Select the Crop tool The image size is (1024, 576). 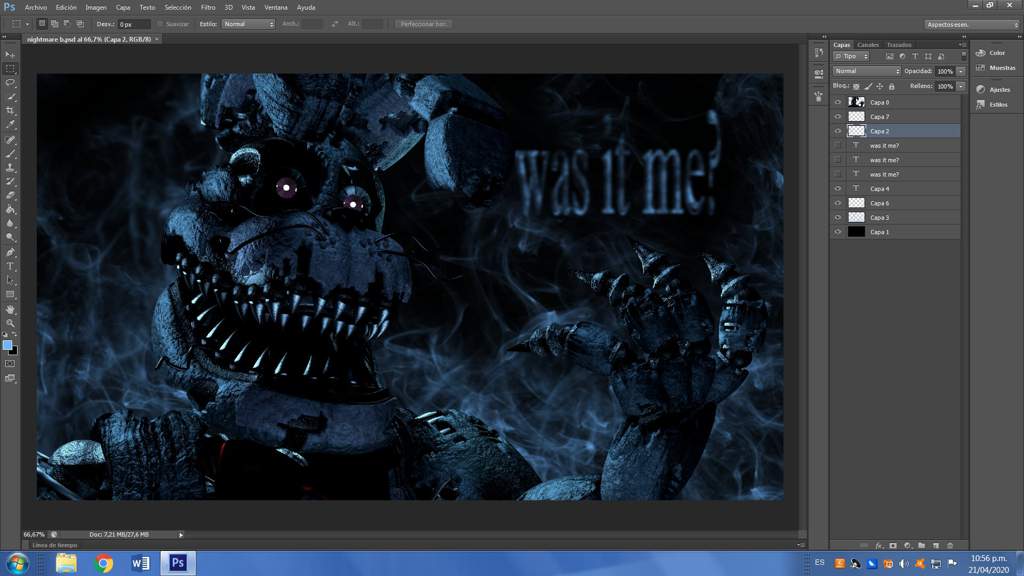pos(10,110)
